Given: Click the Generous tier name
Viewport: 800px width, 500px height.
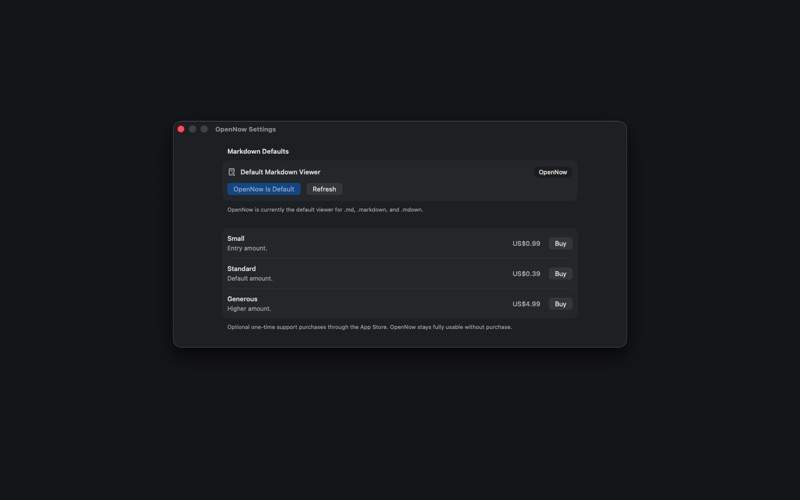Looking at the screenshot, I should (242, 298).
